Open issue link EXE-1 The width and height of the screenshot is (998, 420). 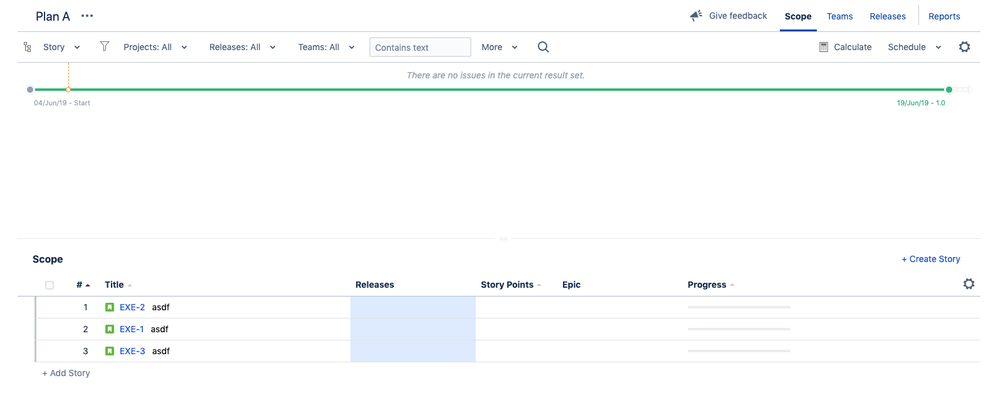point(132,329)
